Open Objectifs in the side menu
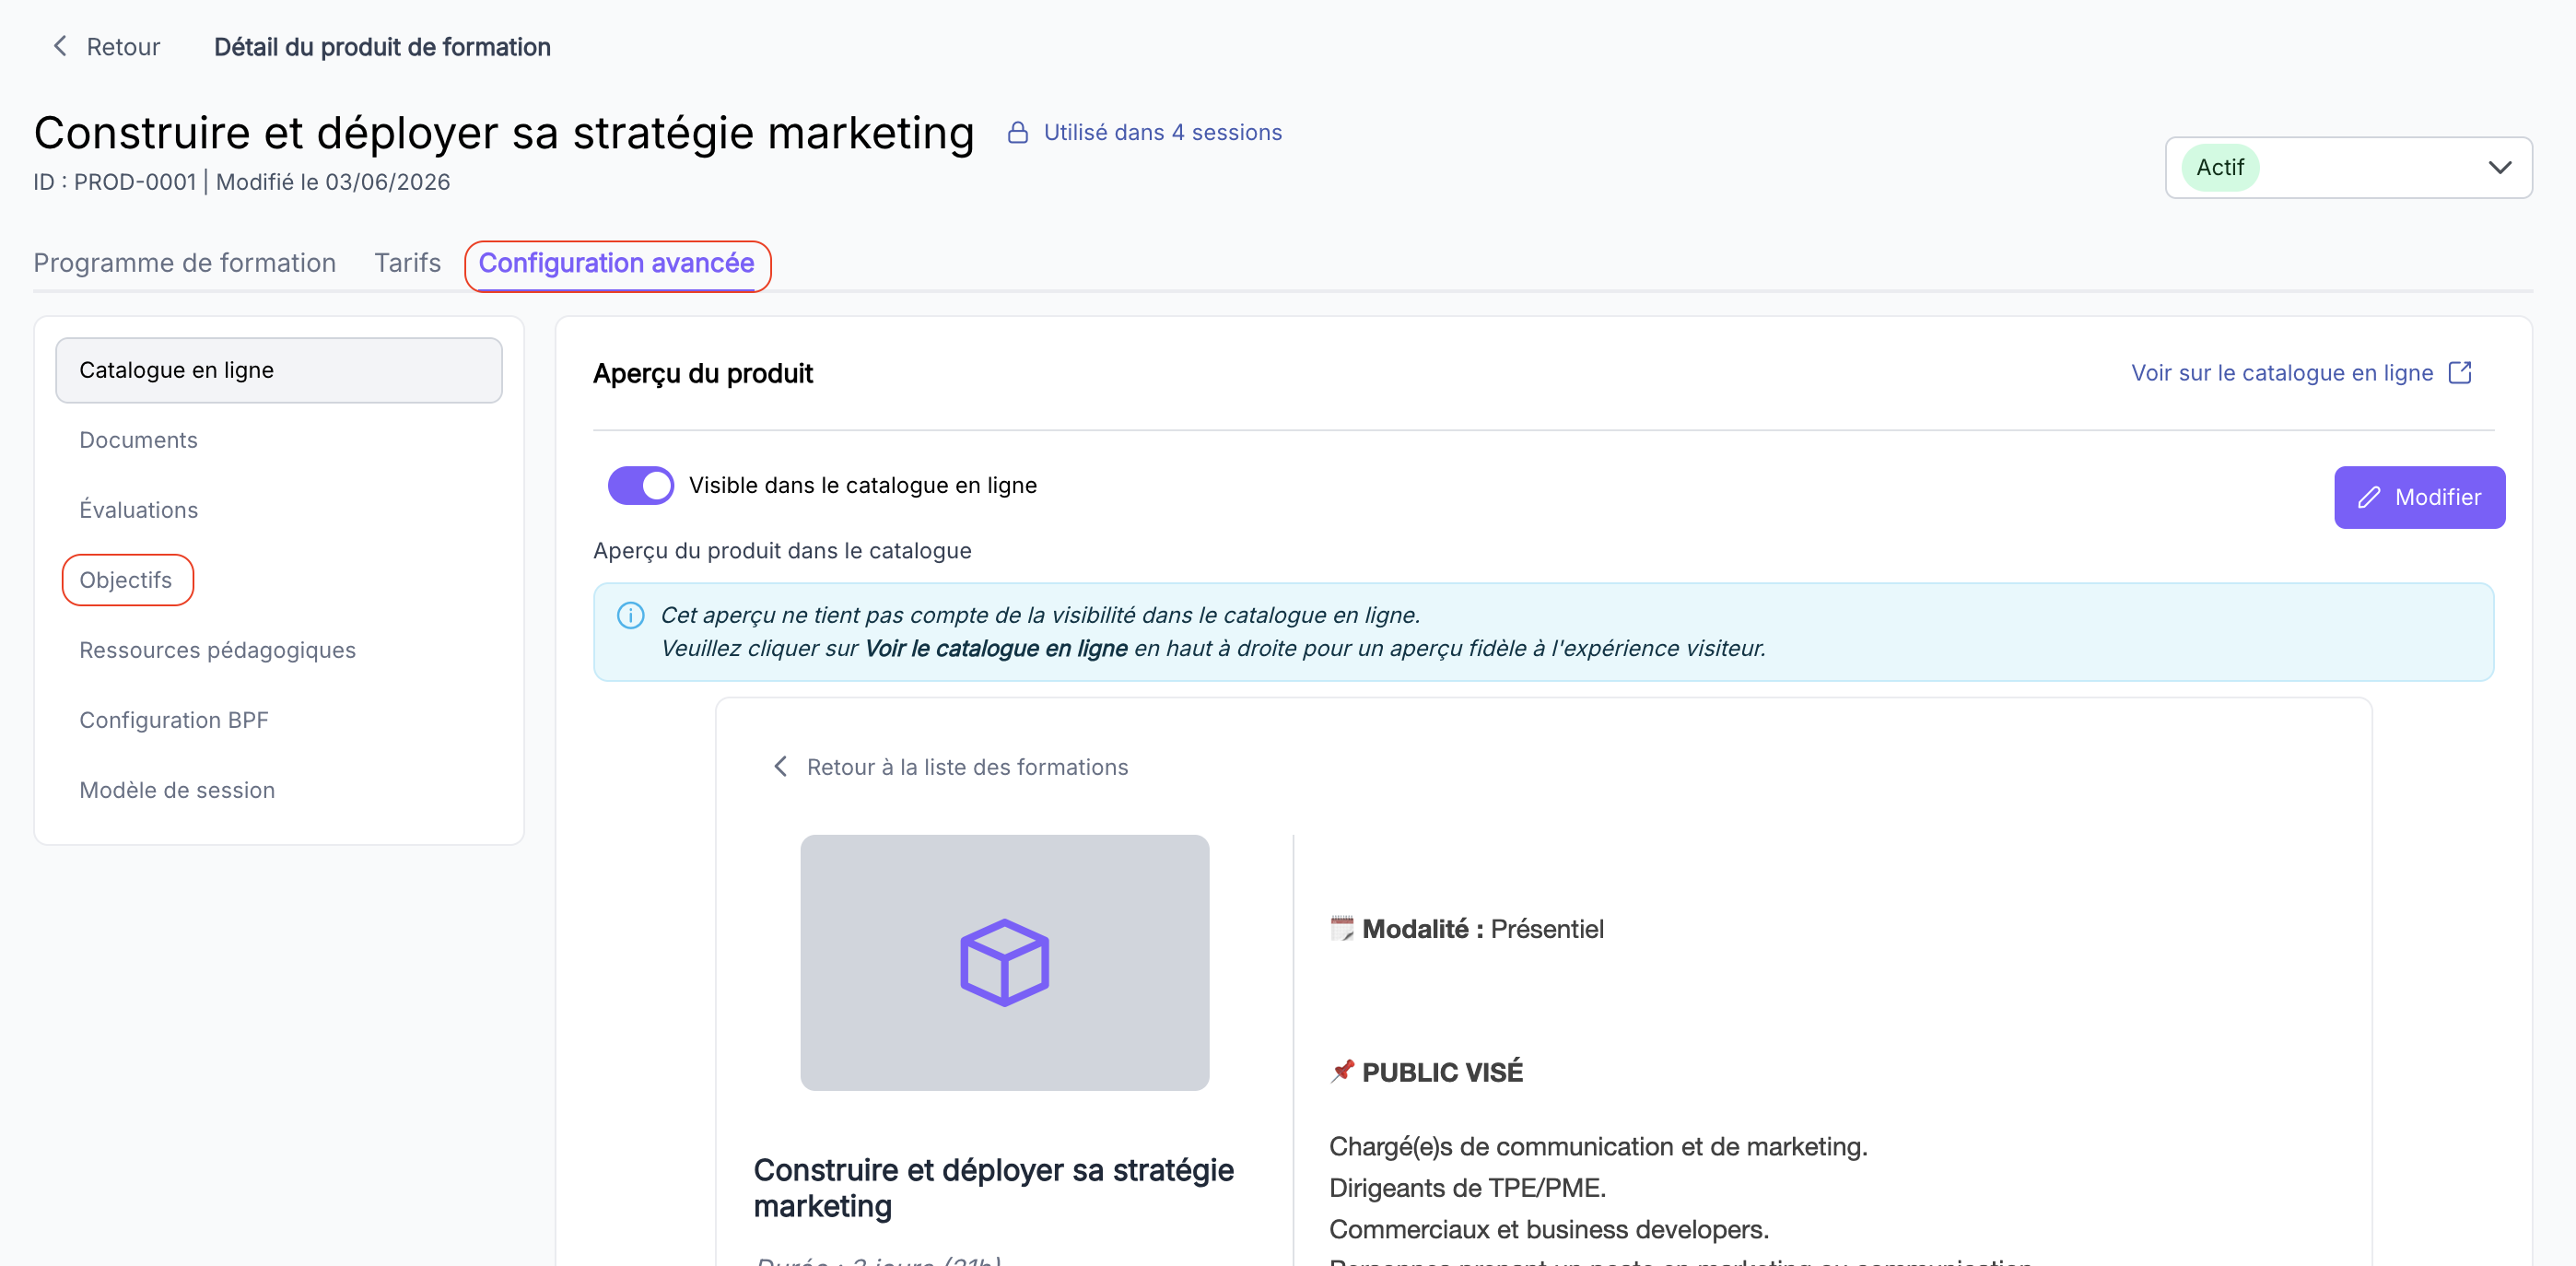This screenshot has height=1266, width=2576. pyautogui.click(x=126, y=580)
